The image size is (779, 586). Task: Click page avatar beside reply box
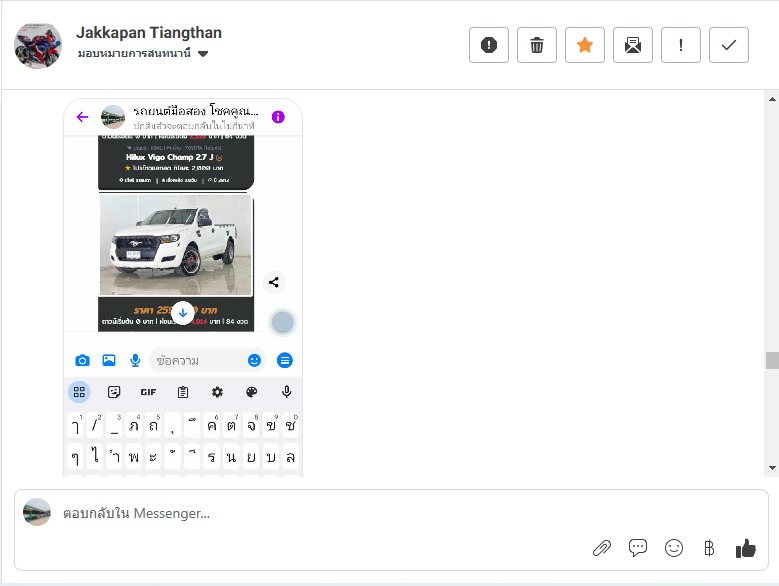point(37,512)
